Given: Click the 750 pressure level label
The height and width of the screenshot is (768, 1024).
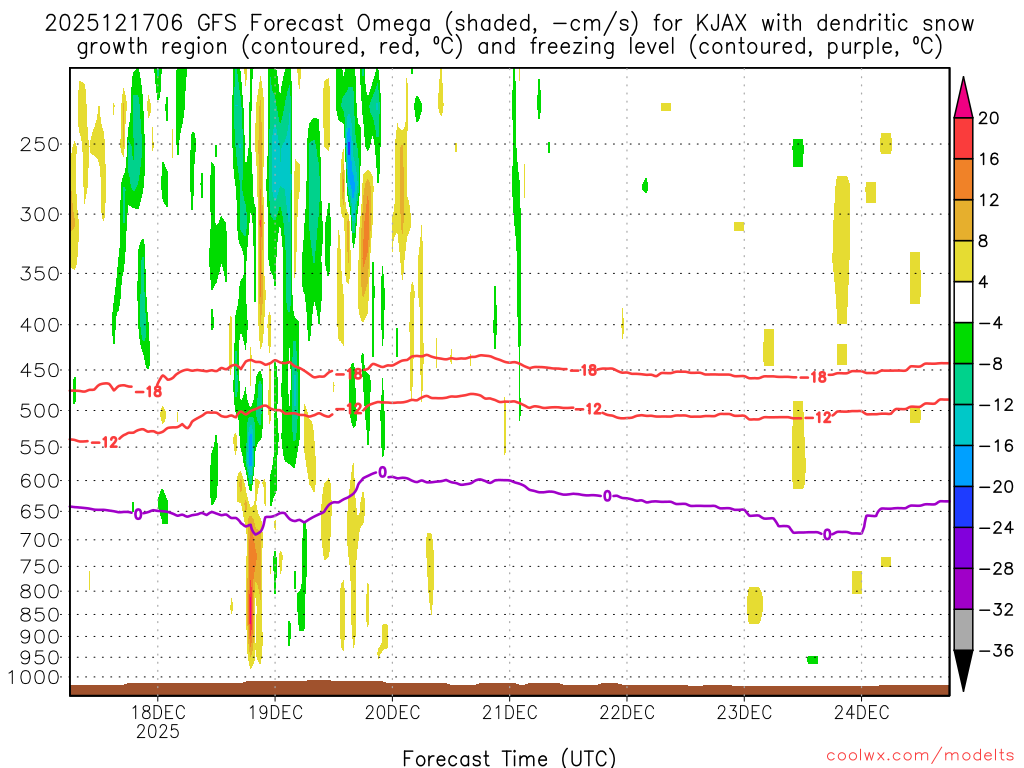Looking at the screenshot, I should click(x=40, y=567).
